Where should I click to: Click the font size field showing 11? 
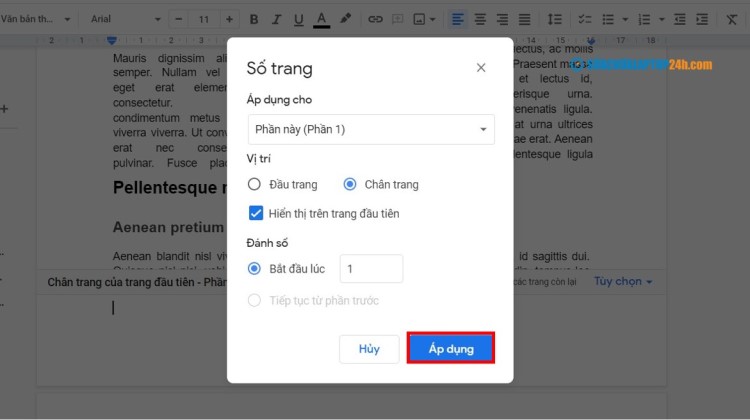point(204,19)
